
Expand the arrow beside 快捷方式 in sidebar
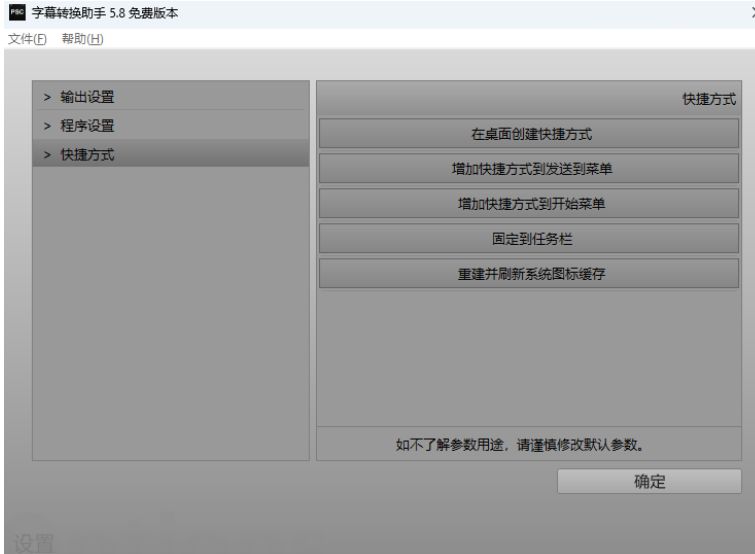[47, 155]
